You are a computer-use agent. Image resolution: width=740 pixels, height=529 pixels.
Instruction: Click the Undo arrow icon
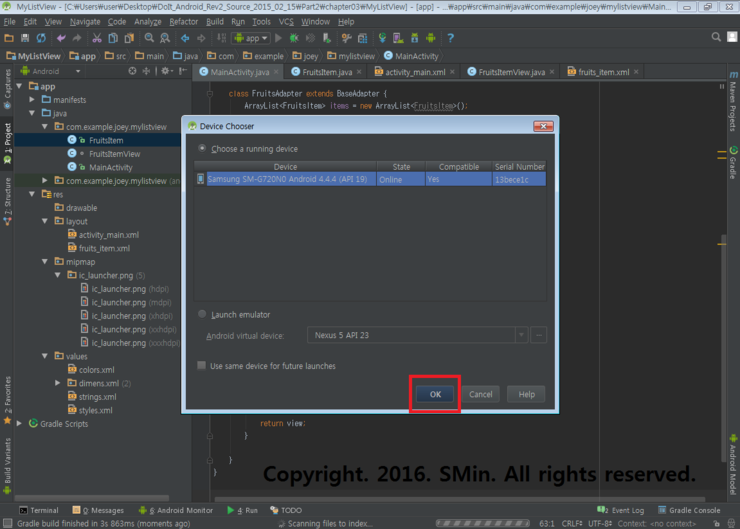(x=61, y=38)
